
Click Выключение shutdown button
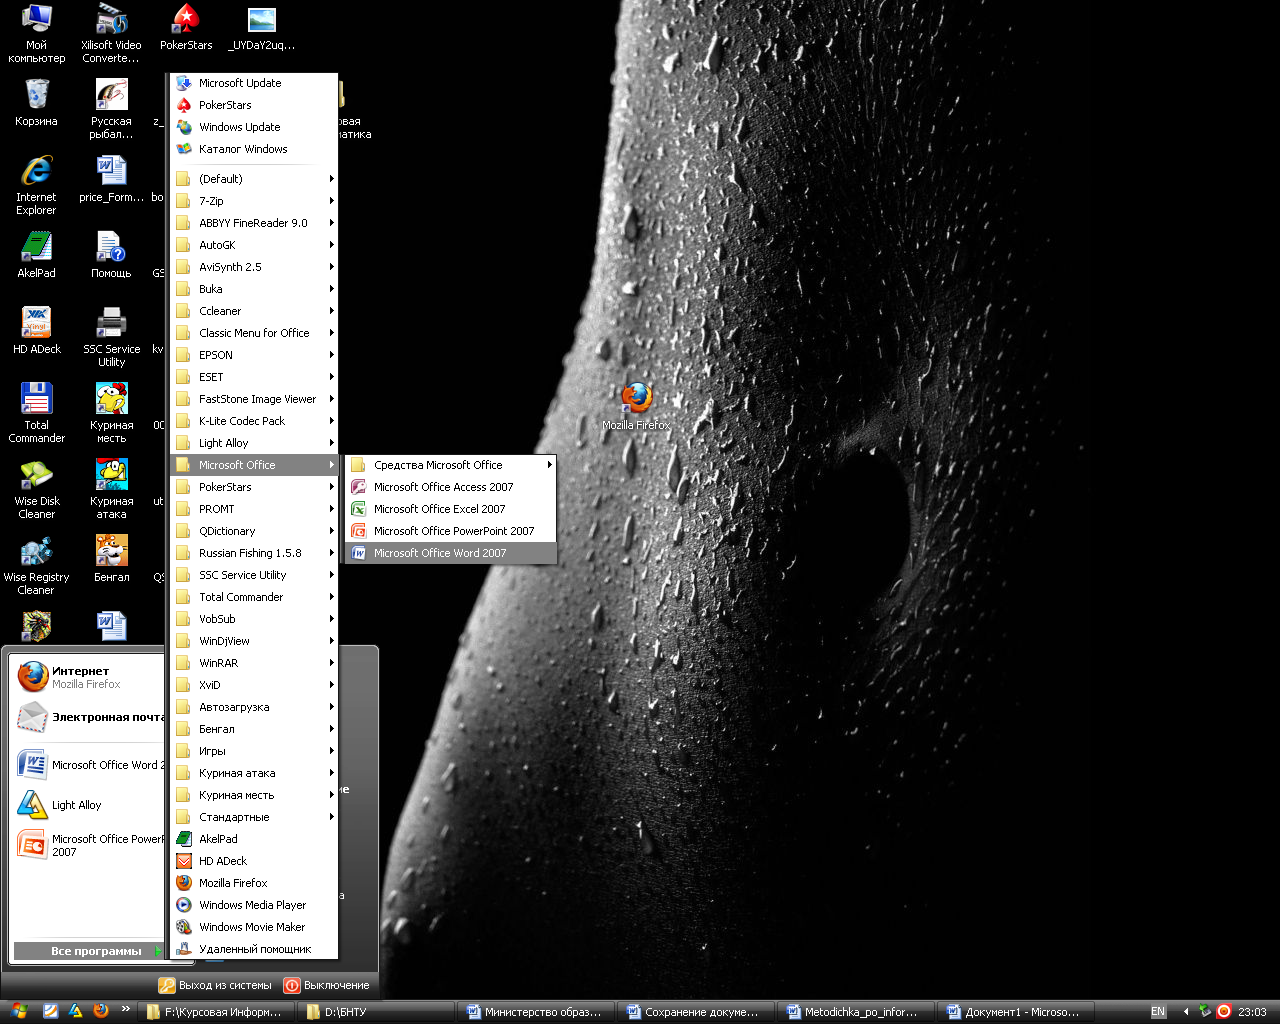327,985
